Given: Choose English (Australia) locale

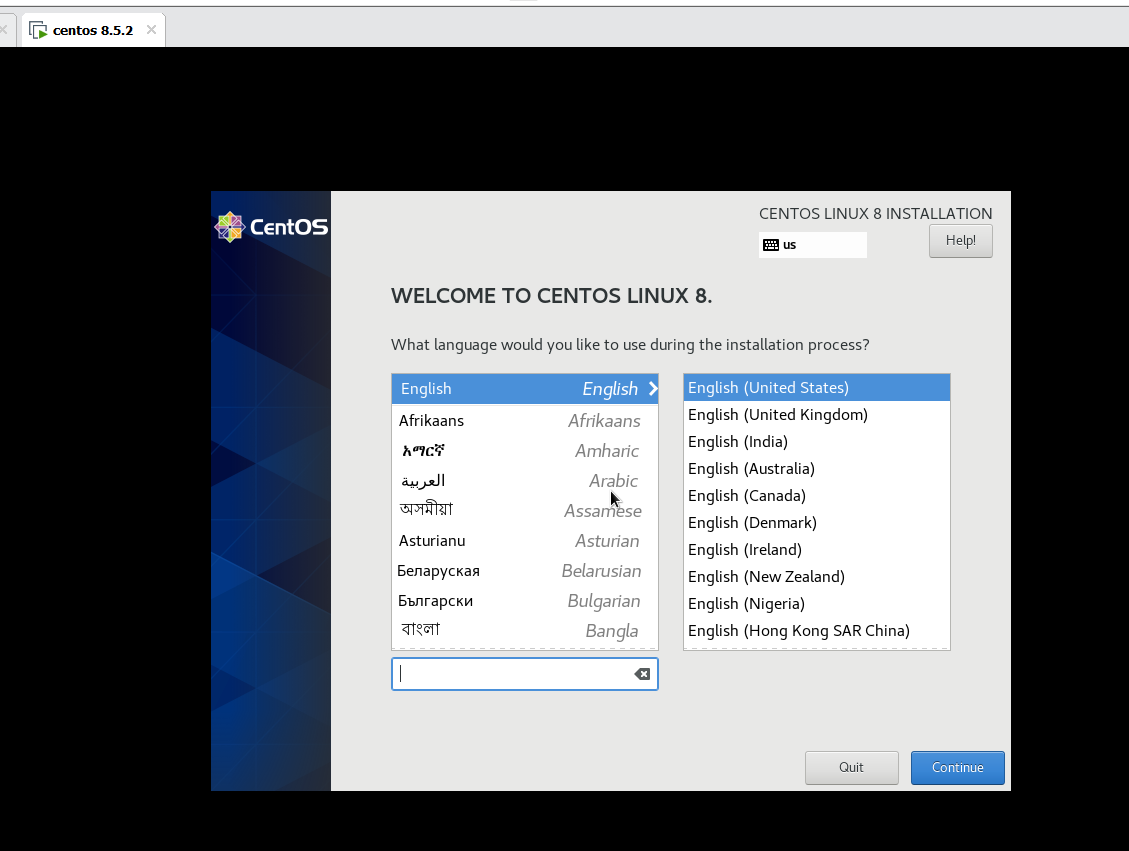Looking at the screenshot, I should click(x=817, y=469).
